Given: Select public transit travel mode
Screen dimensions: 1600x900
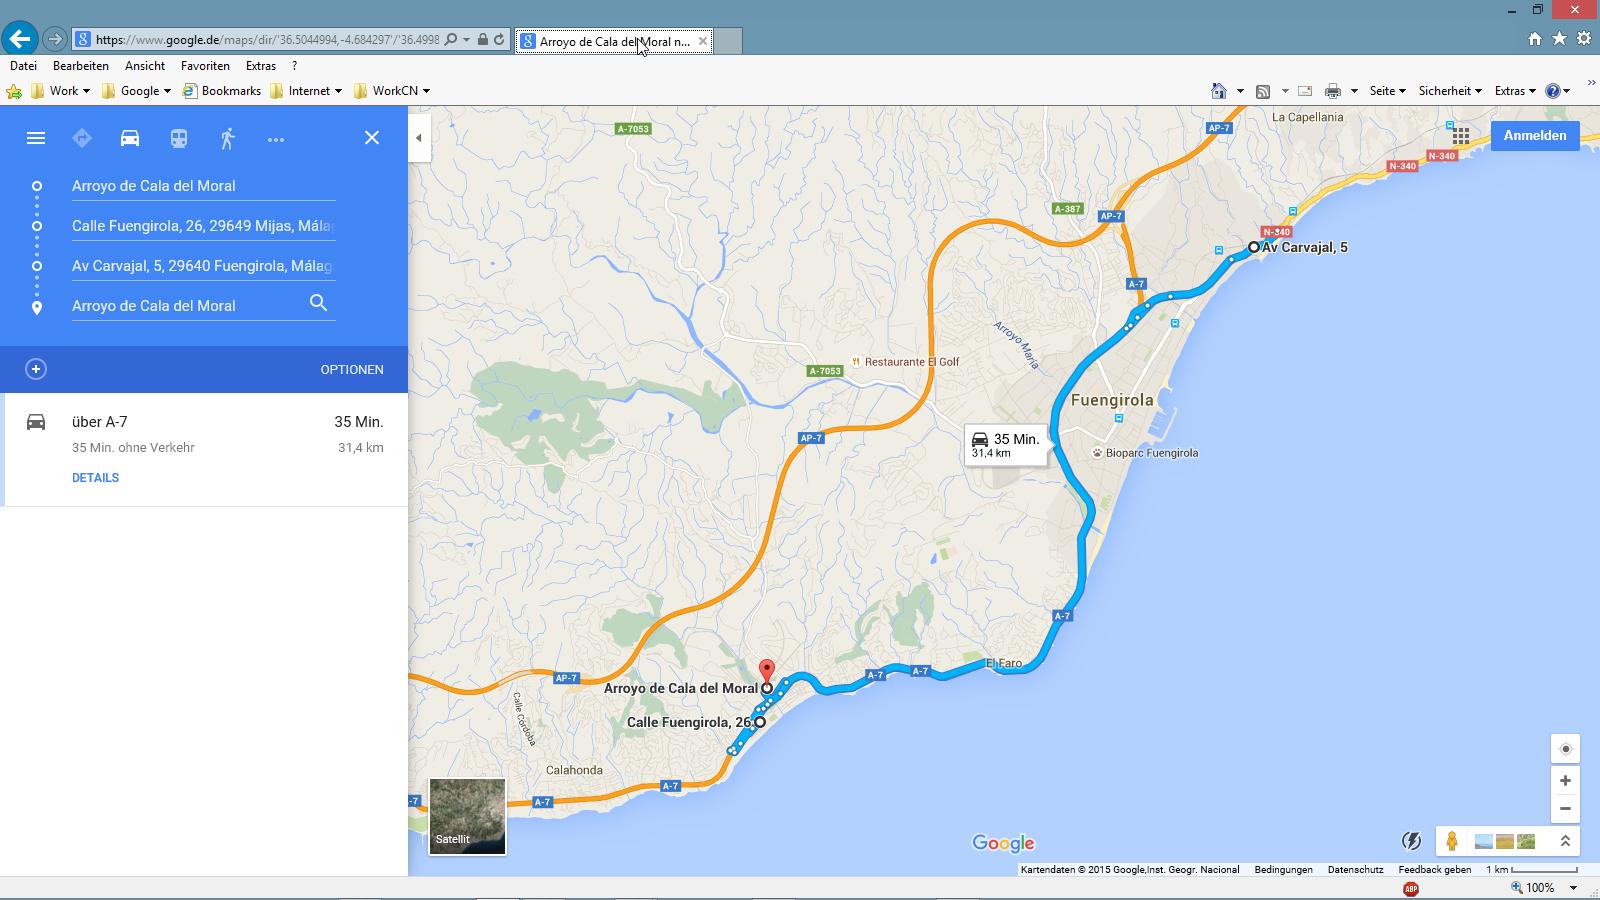Looking at the screenshot, I should pos(179,138).
